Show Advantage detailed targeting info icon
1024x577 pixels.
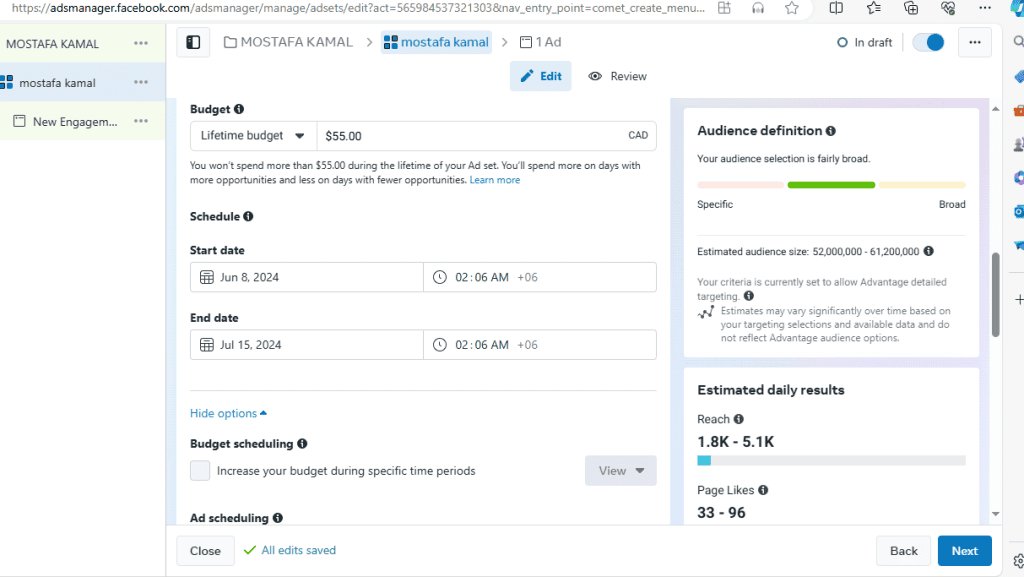click(748, 296)
